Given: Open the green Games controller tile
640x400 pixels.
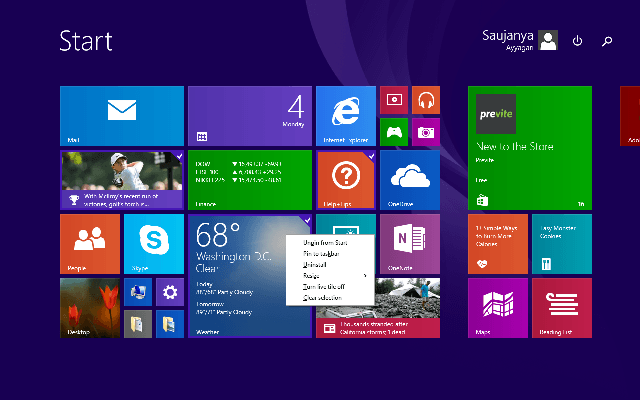Looking at the screenshot, I should (x=394, y=132).
